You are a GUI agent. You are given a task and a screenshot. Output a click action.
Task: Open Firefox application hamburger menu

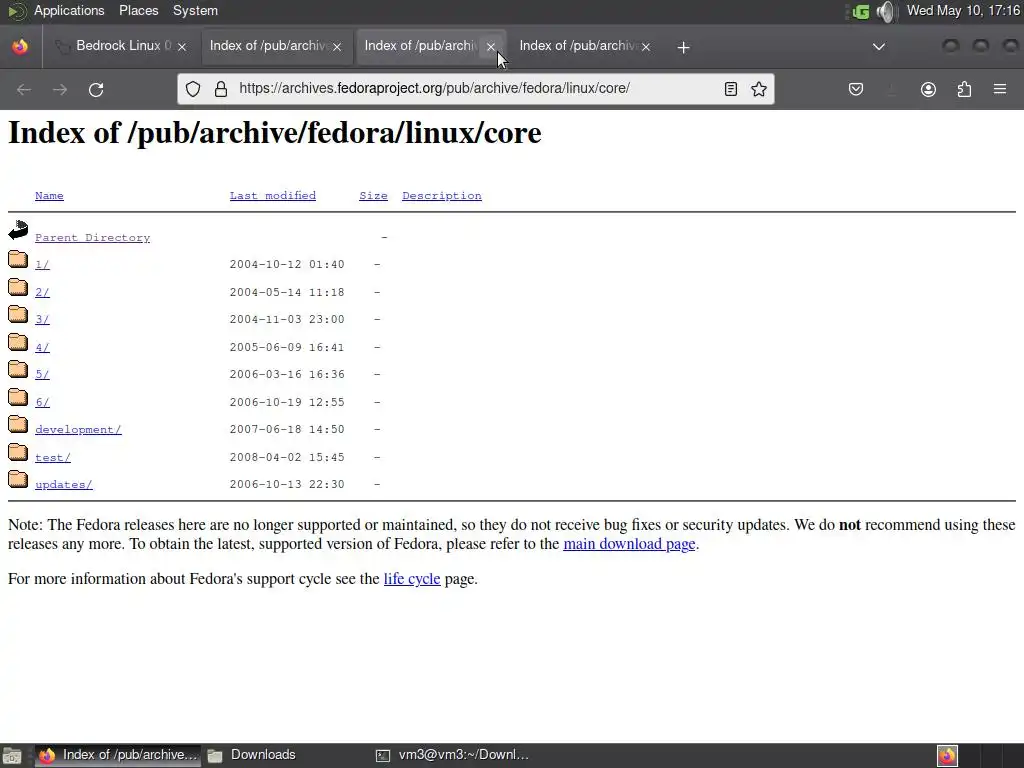[x=1000, y=89]
